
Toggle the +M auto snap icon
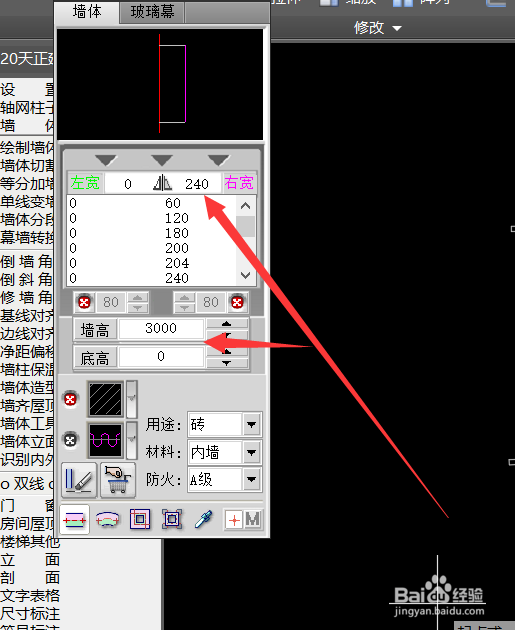pos(243,520)
